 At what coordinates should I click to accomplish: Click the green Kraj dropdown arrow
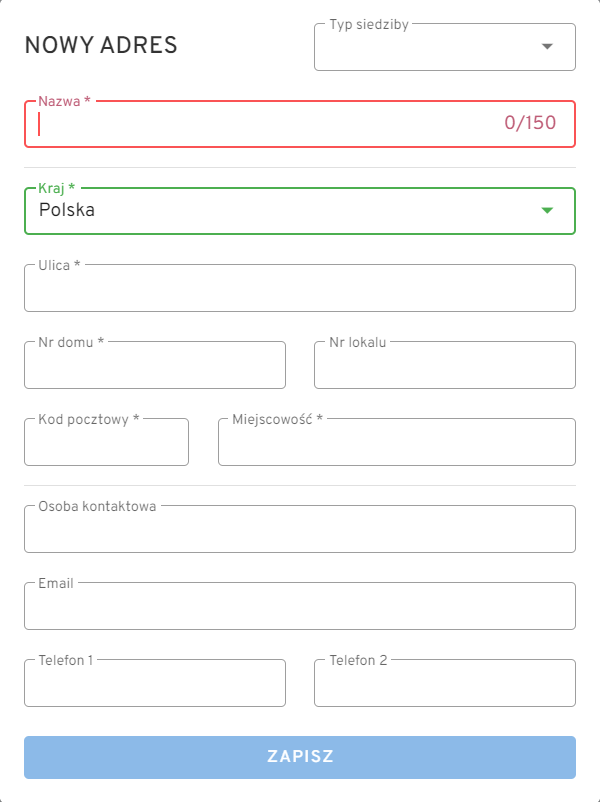[x=547, y=210]
